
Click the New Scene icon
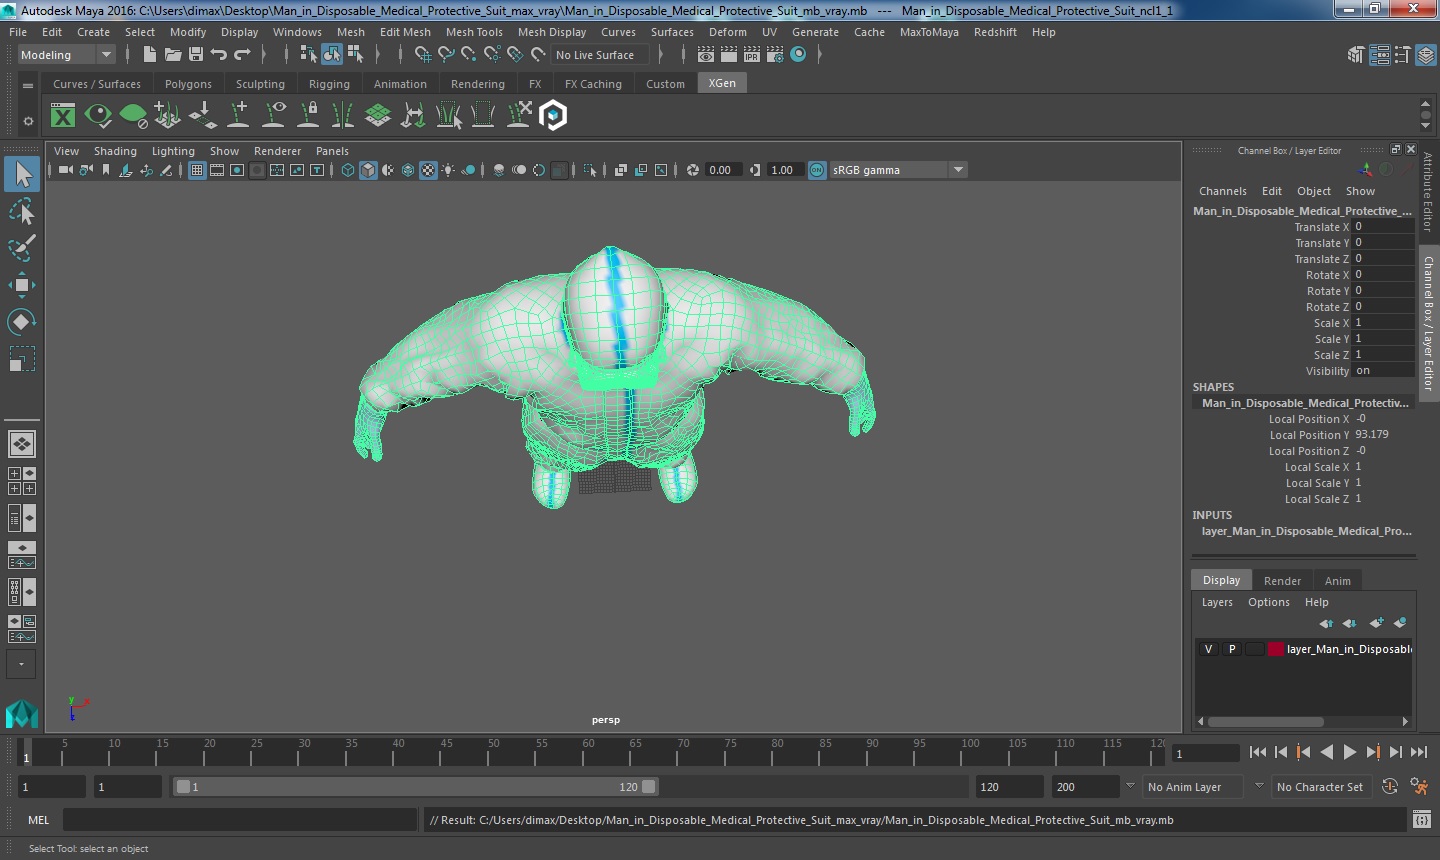(x=150, y=55)
